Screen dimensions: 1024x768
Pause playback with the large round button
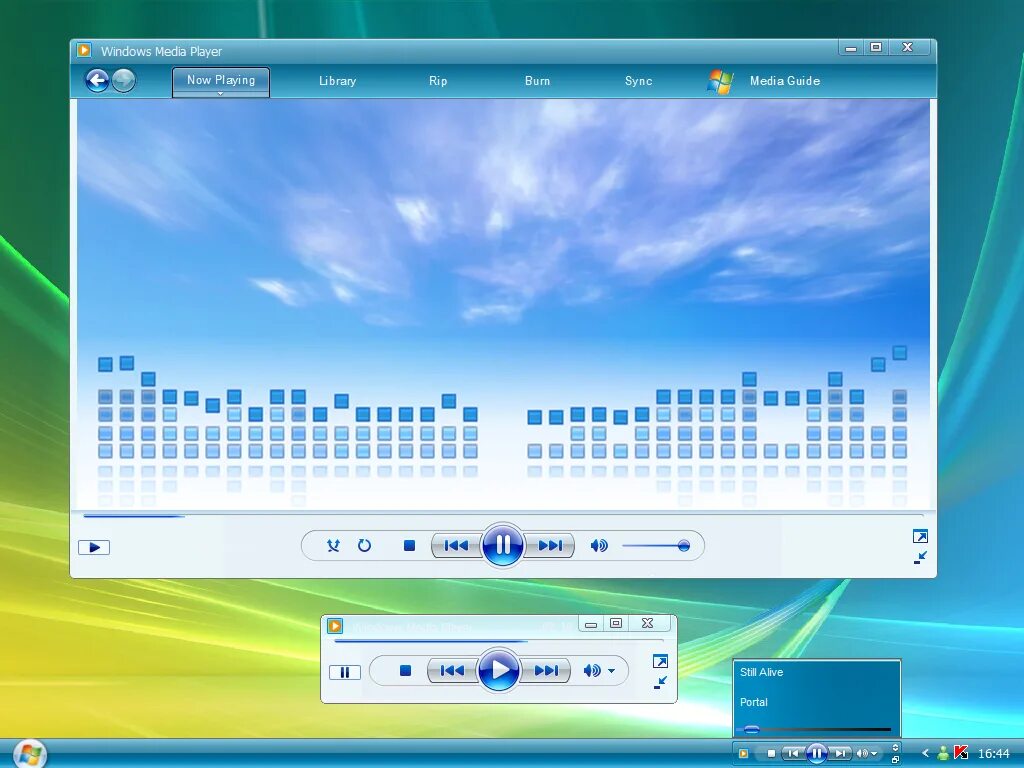503,545
